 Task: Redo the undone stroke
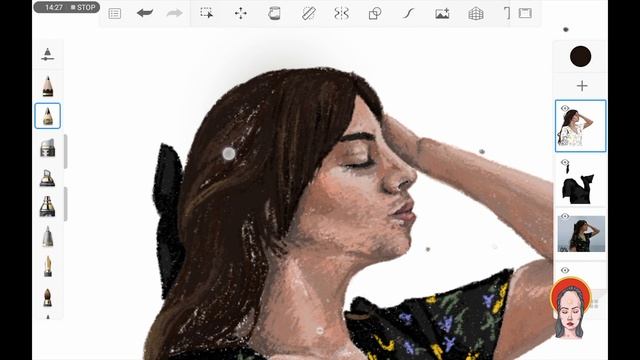pyautogui.click(x=174, y=13)
